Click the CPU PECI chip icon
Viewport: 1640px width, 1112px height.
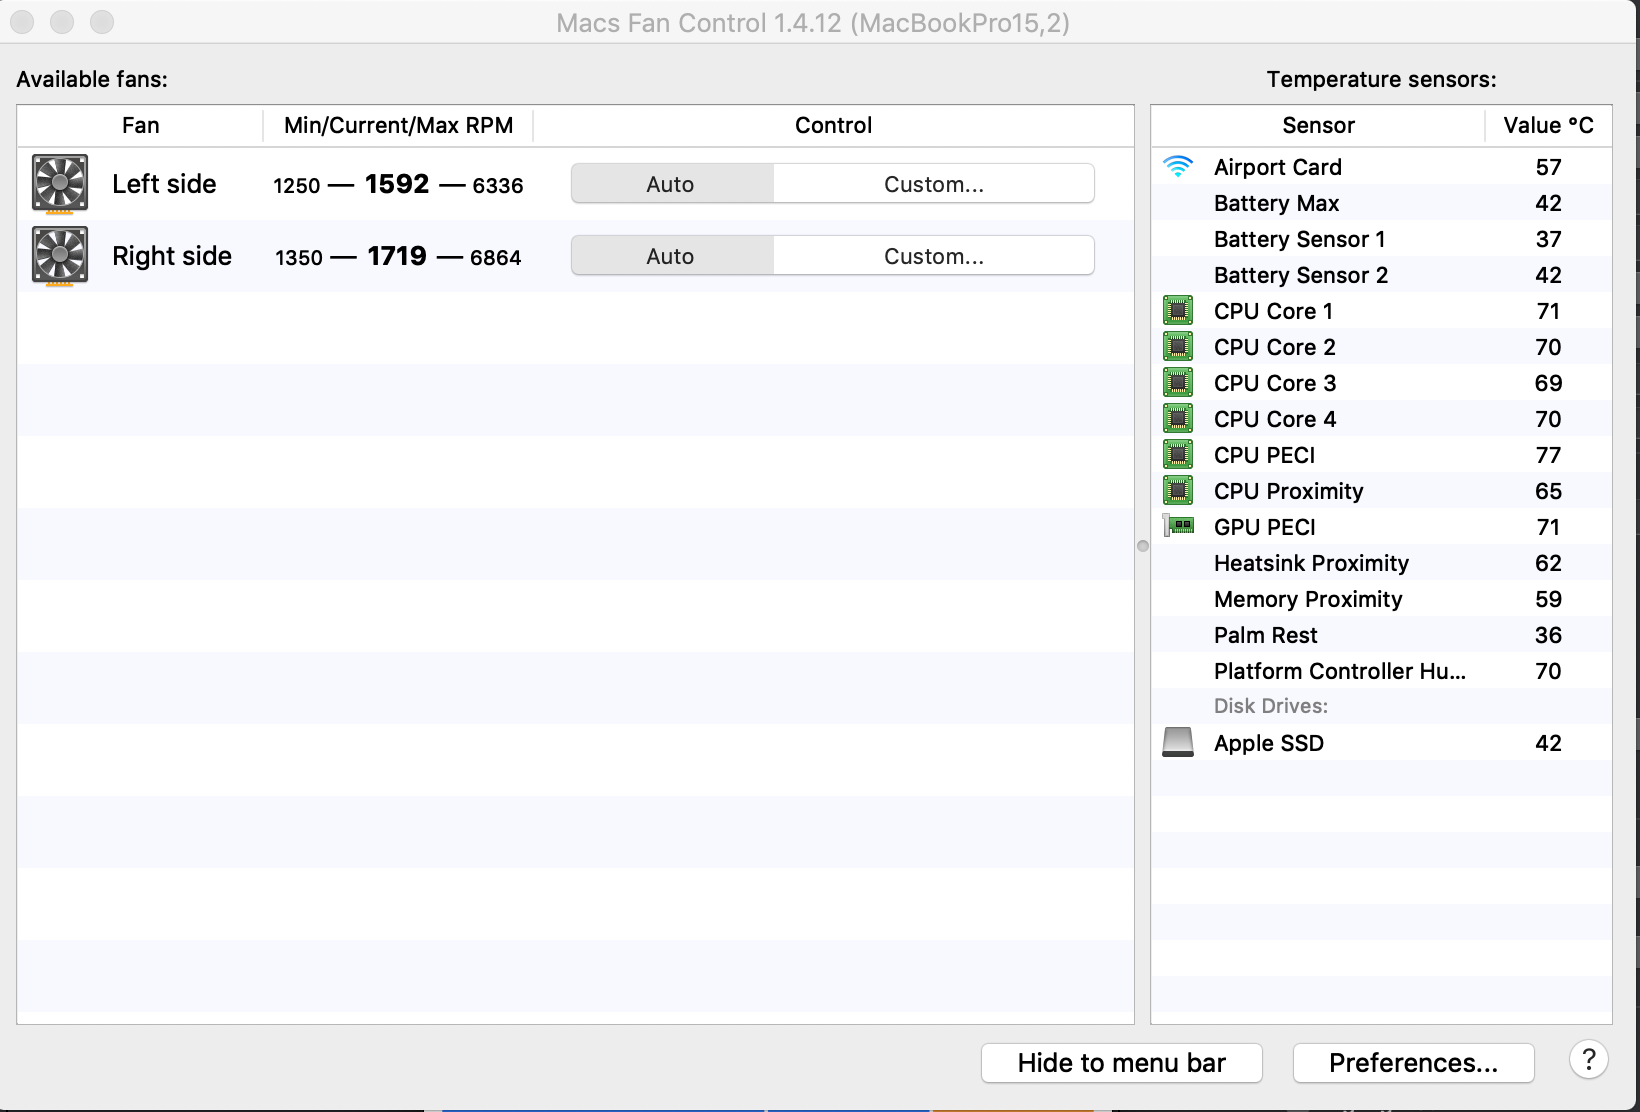(x=1178, y=455)
